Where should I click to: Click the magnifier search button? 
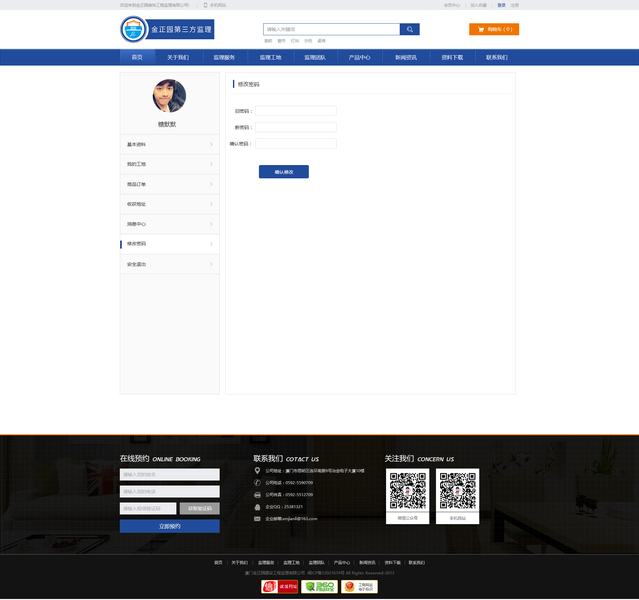point(410,29)
